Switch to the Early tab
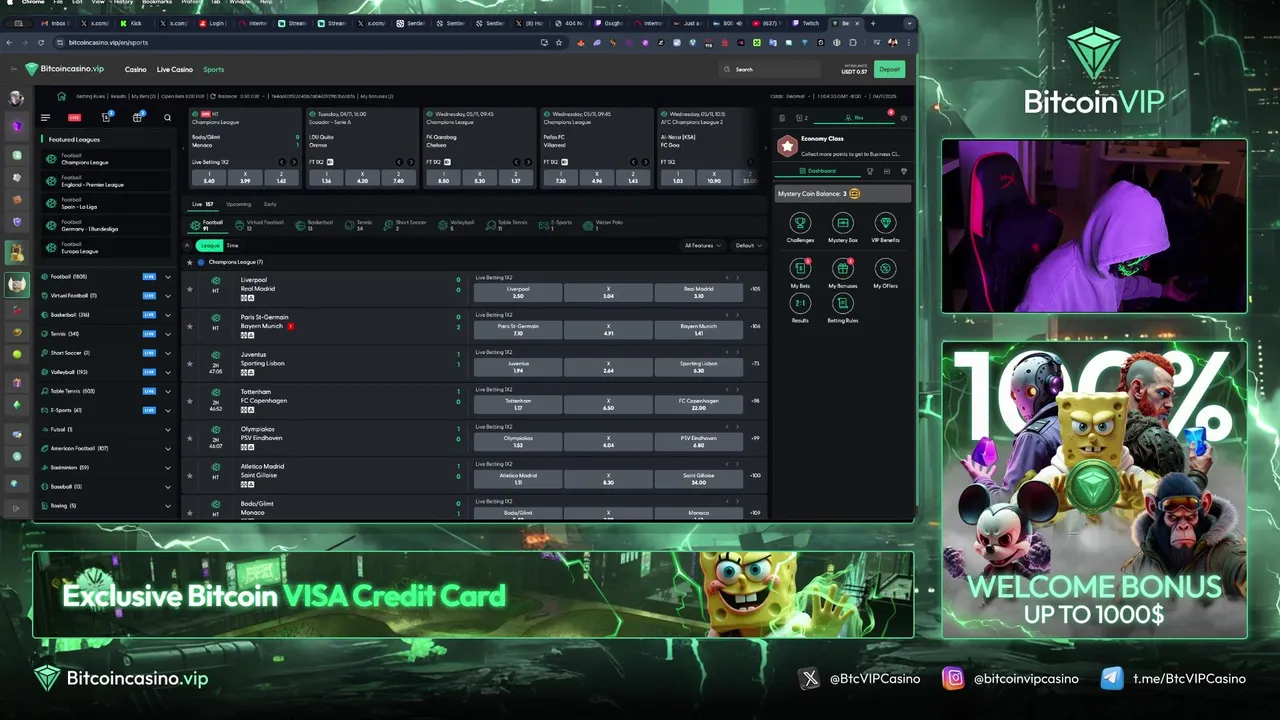Viewport: 1280px width, 720px height. [270, 204]
